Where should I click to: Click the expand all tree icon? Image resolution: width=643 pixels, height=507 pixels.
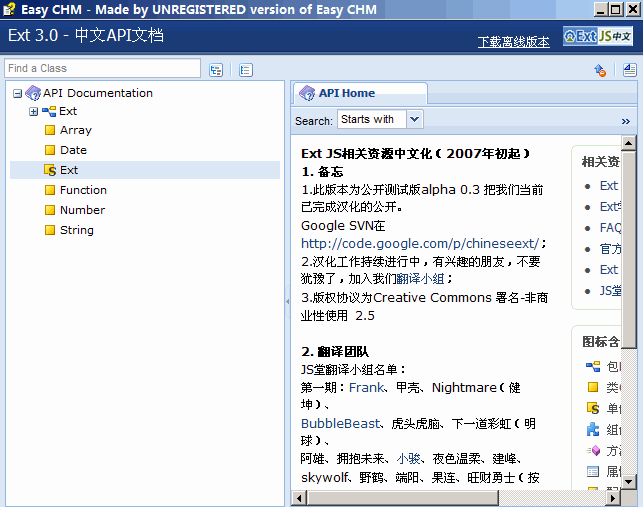[216, 70]
